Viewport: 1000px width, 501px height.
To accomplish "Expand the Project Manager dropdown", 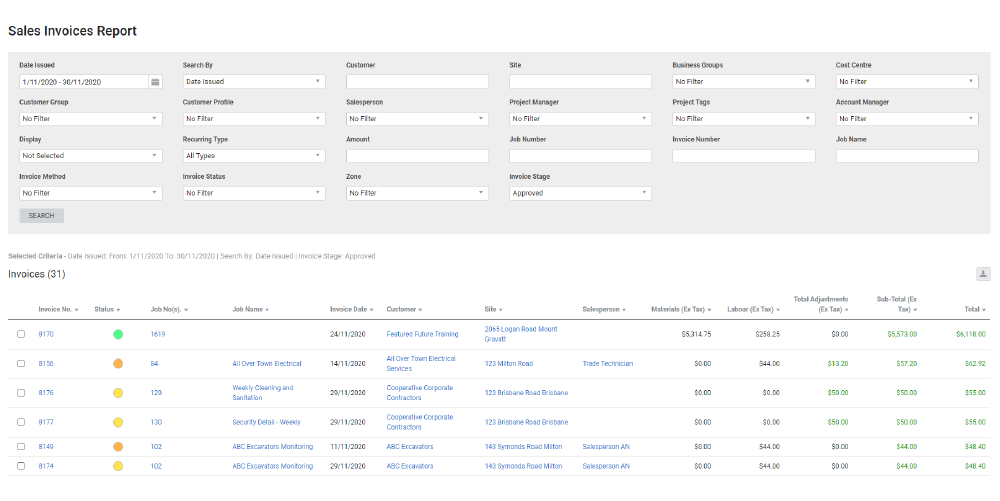I will (x=580, y=119).
